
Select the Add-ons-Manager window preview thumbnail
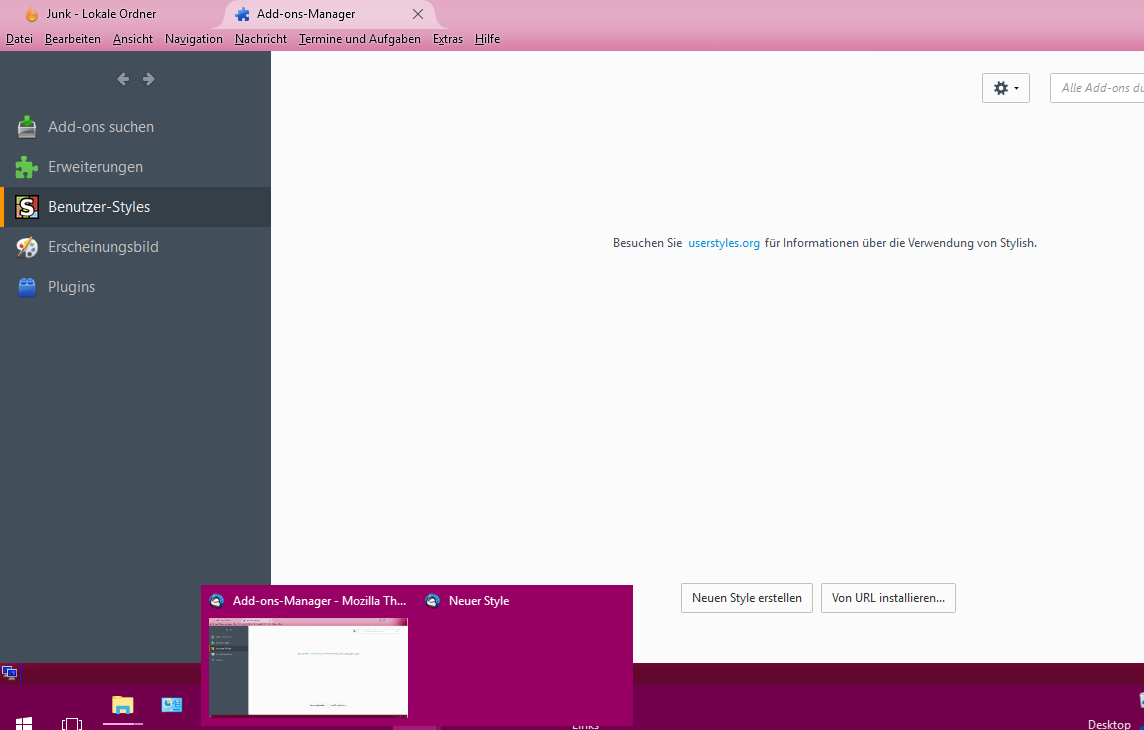point(308,666)
